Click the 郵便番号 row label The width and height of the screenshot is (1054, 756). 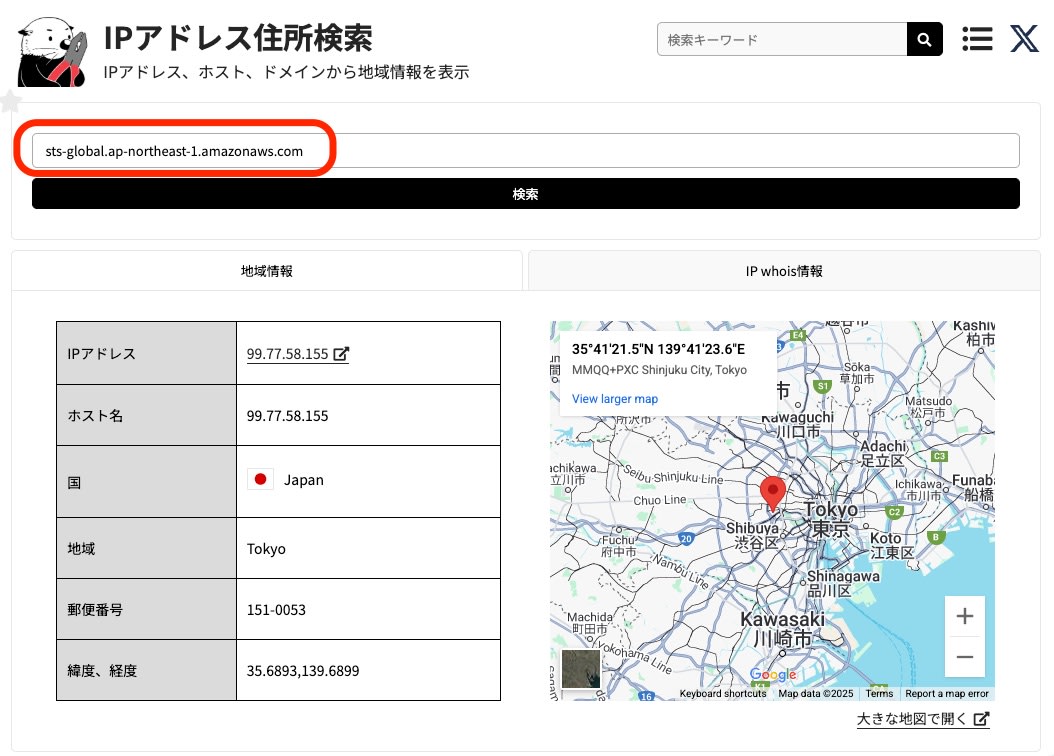point(95,610)
